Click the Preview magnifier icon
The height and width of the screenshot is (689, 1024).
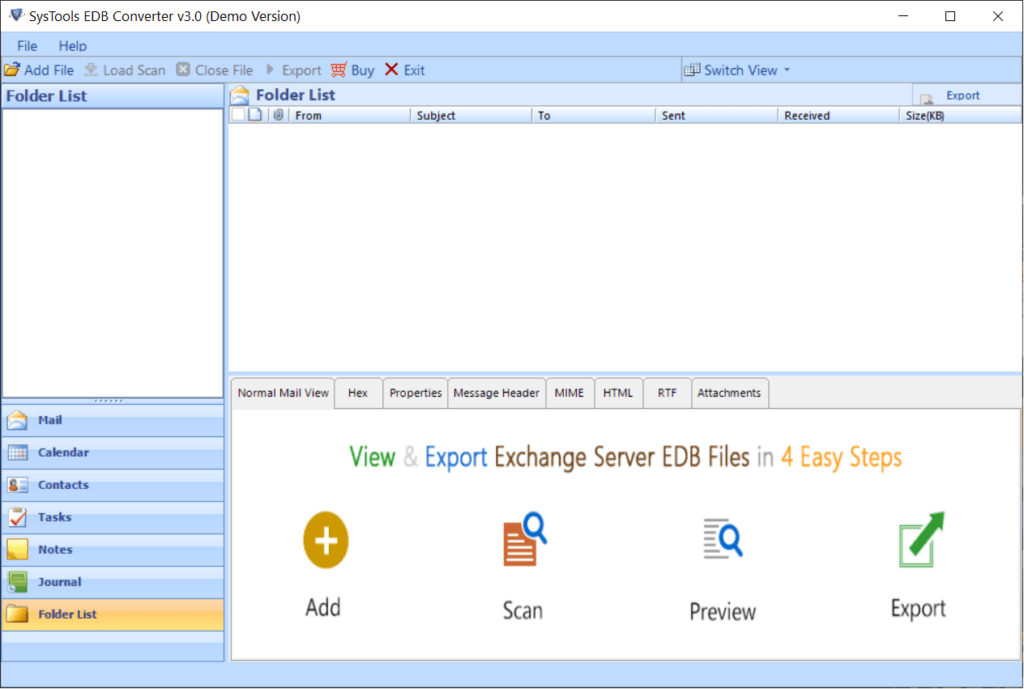723,539
